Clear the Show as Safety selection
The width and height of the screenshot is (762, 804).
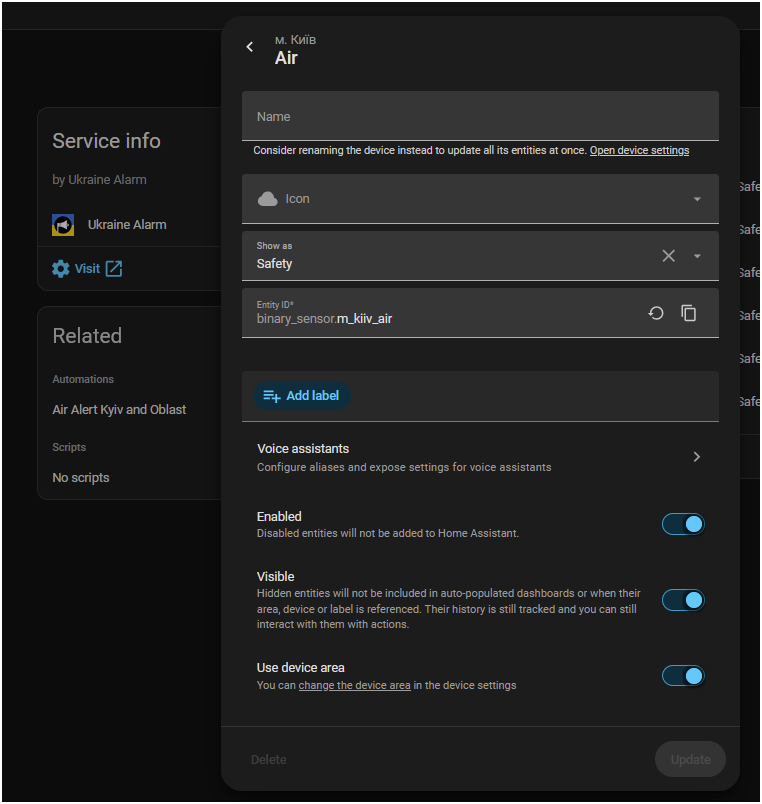pyautogui.click(x=668, y=256)
